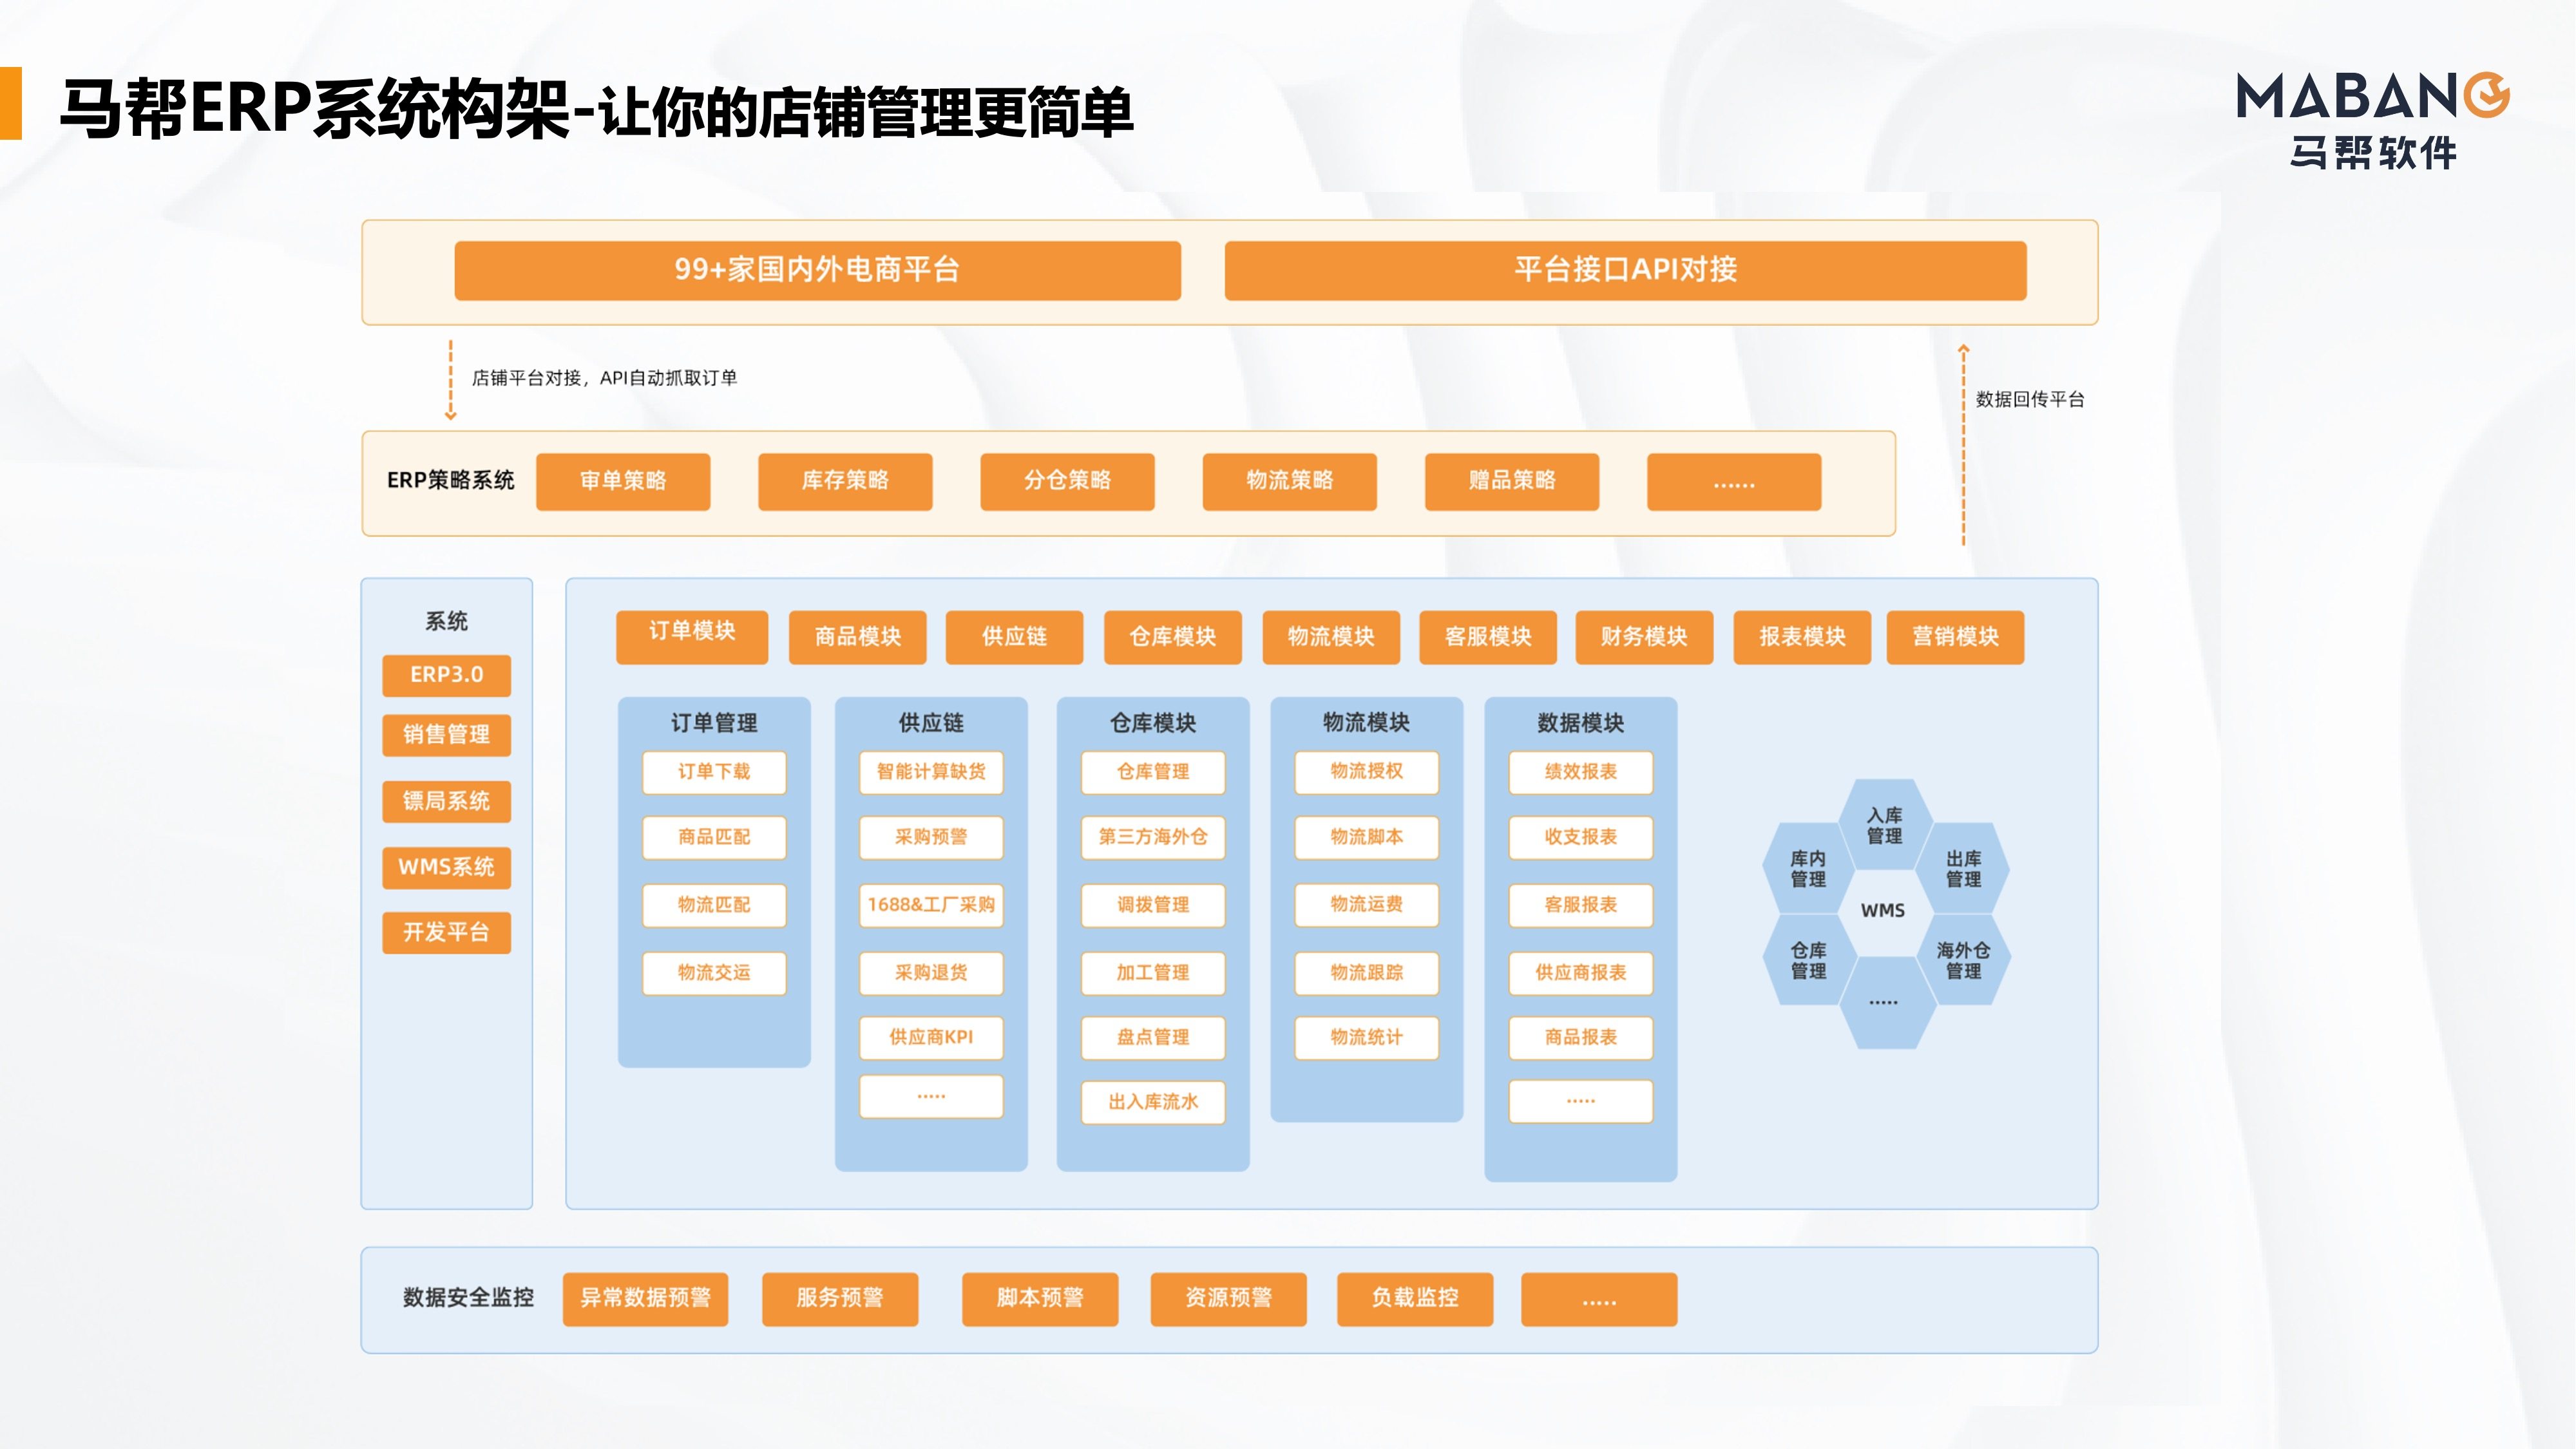
Task: Click the 赠品策略 box
Action: pyautogui.click(x=1511, y=482)
